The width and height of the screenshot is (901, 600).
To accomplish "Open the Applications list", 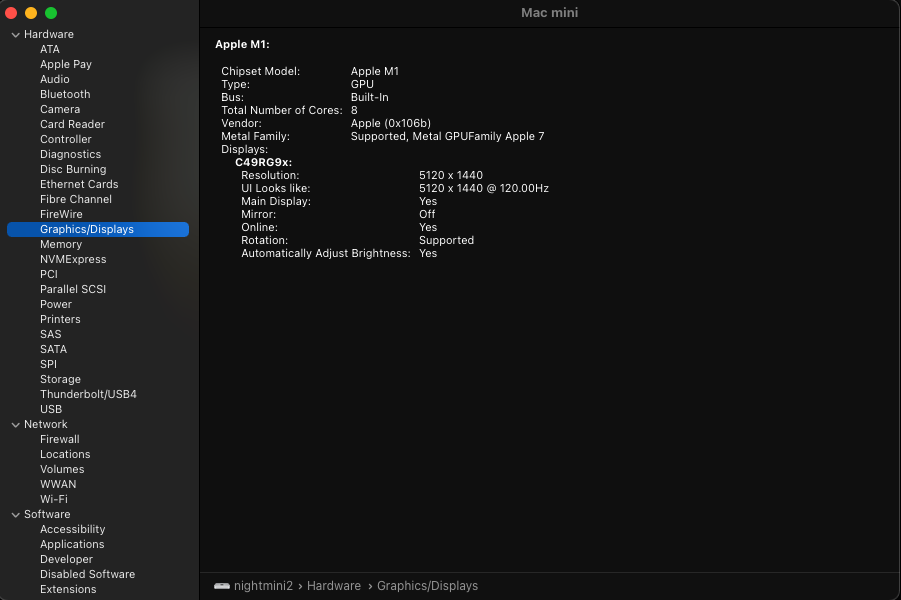I will click(x=72, y=544).
